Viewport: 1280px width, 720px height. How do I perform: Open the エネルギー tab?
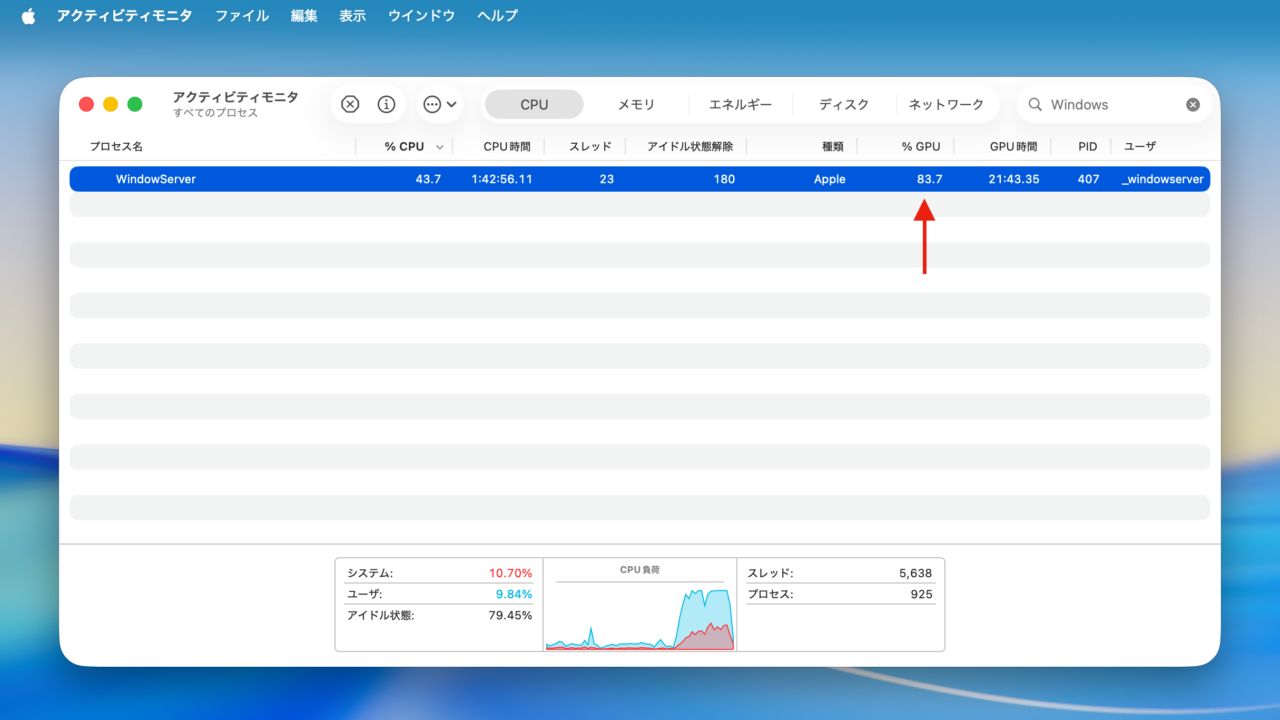pyautogui.click(x=740, y=104)
